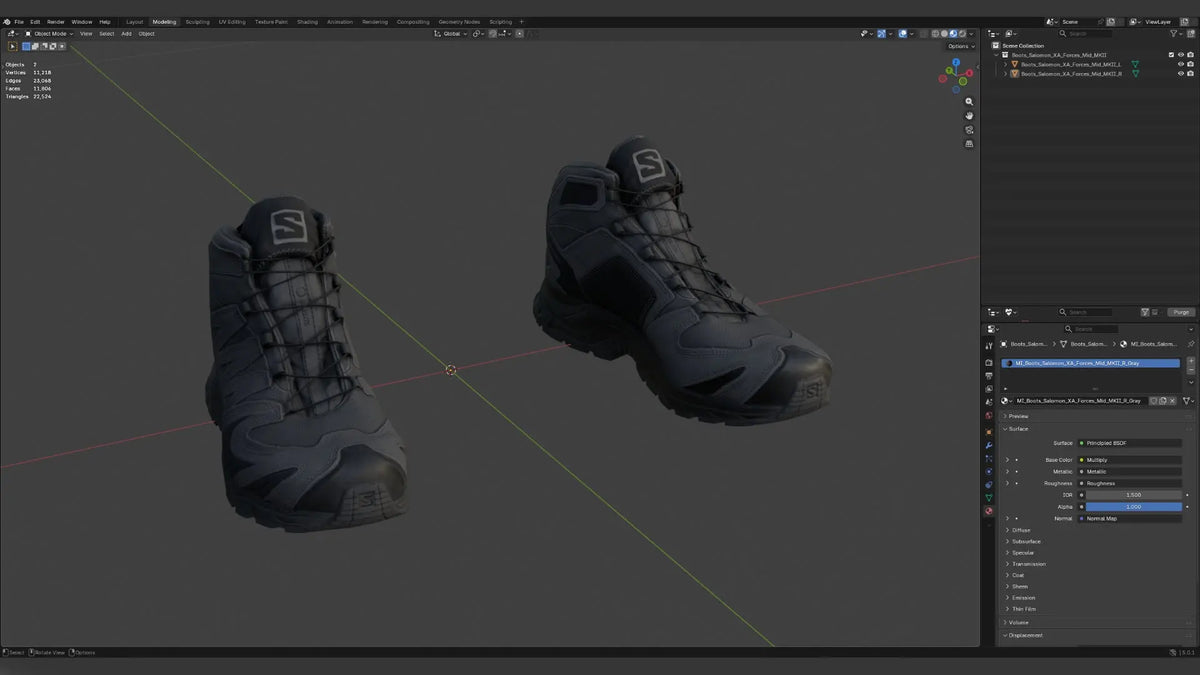Switch to the UV Editing workspace tab

232,21
